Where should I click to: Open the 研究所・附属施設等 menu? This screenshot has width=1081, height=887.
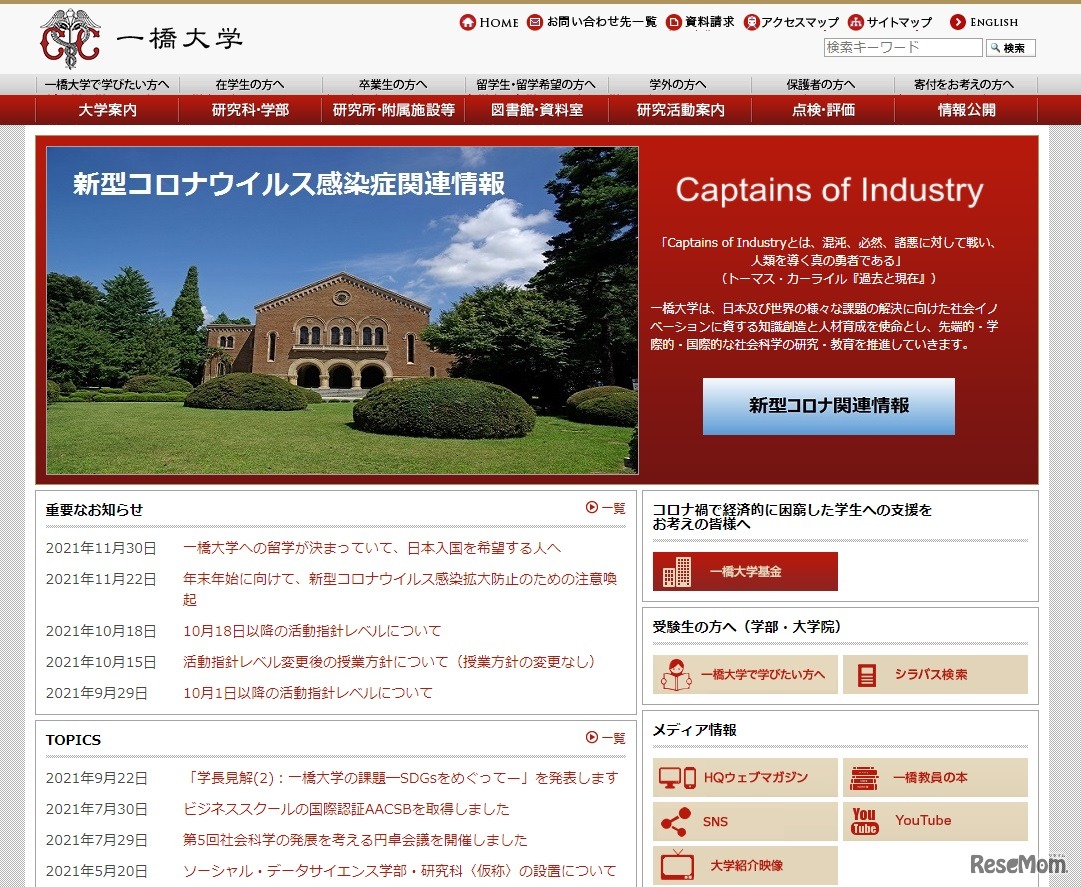pyautogui.click(x=393, y=110)
